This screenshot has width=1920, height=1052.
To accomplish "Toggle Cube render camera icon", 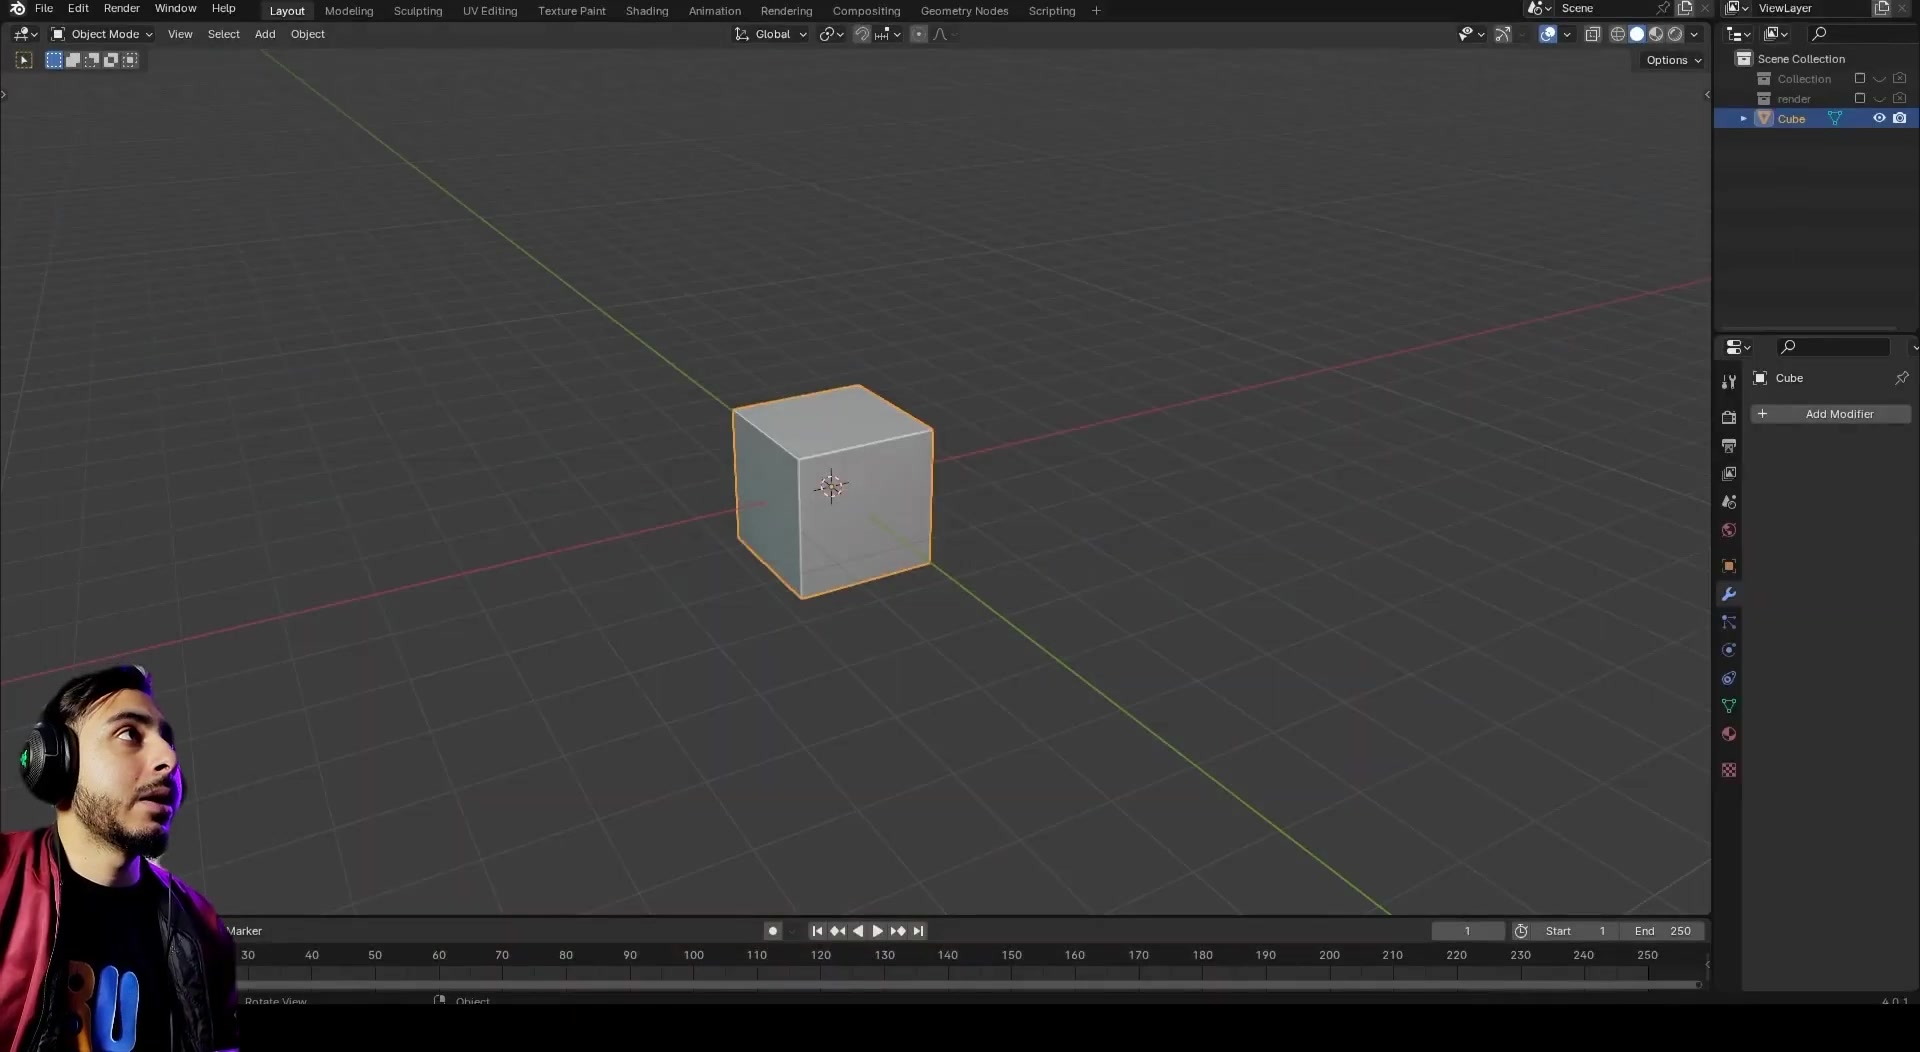I will coord(1900,118).
